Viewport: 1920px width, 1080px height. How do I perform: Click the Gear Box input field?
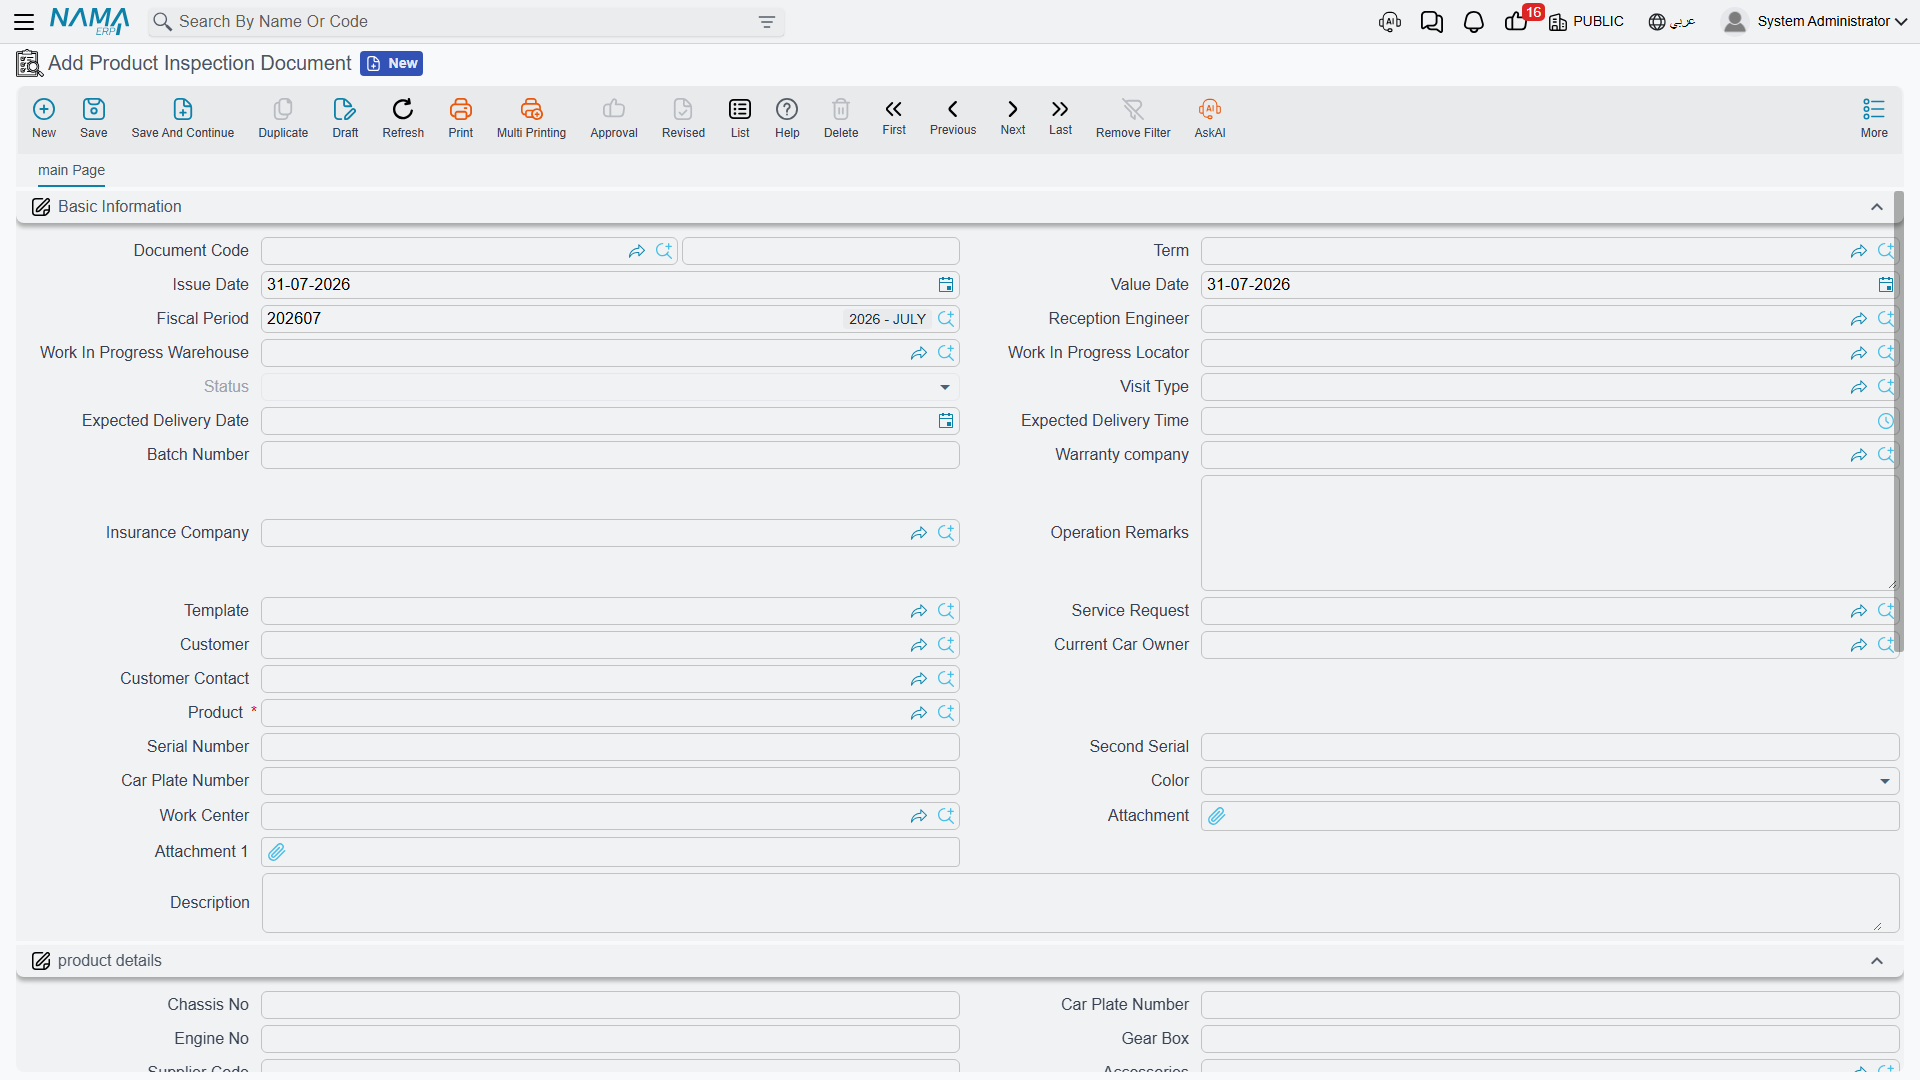pos(1550,1039)
